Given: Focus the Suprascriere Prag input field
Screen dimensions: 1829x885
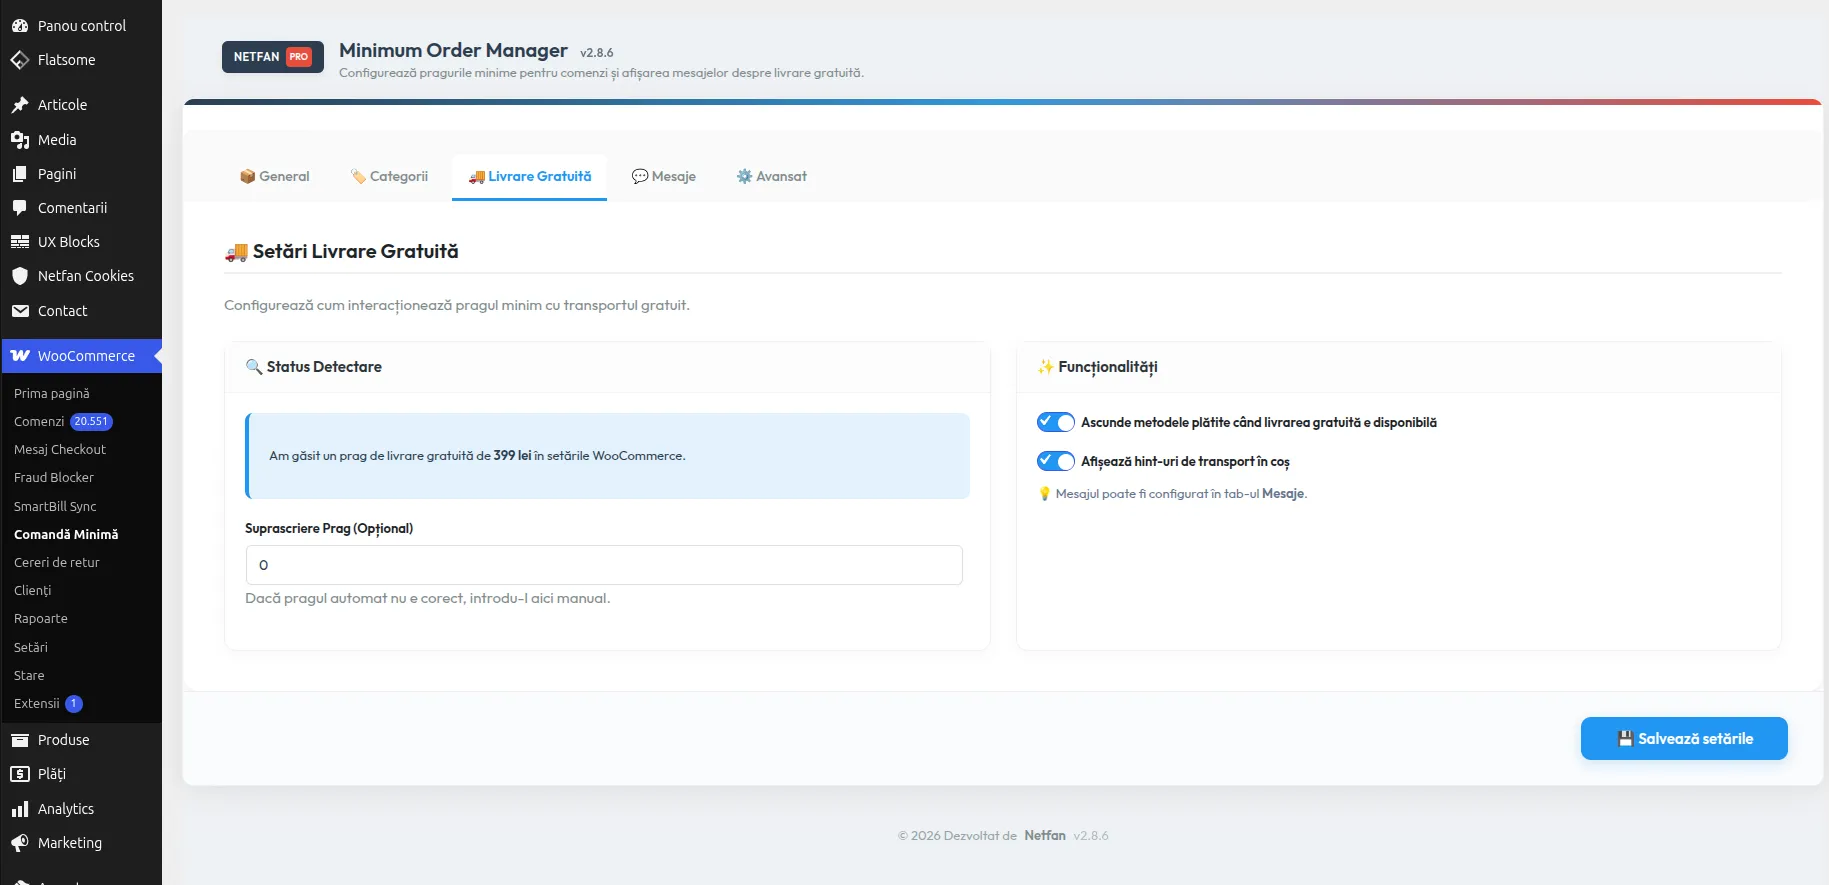Looking at the screenshot, I should (604, 565).
